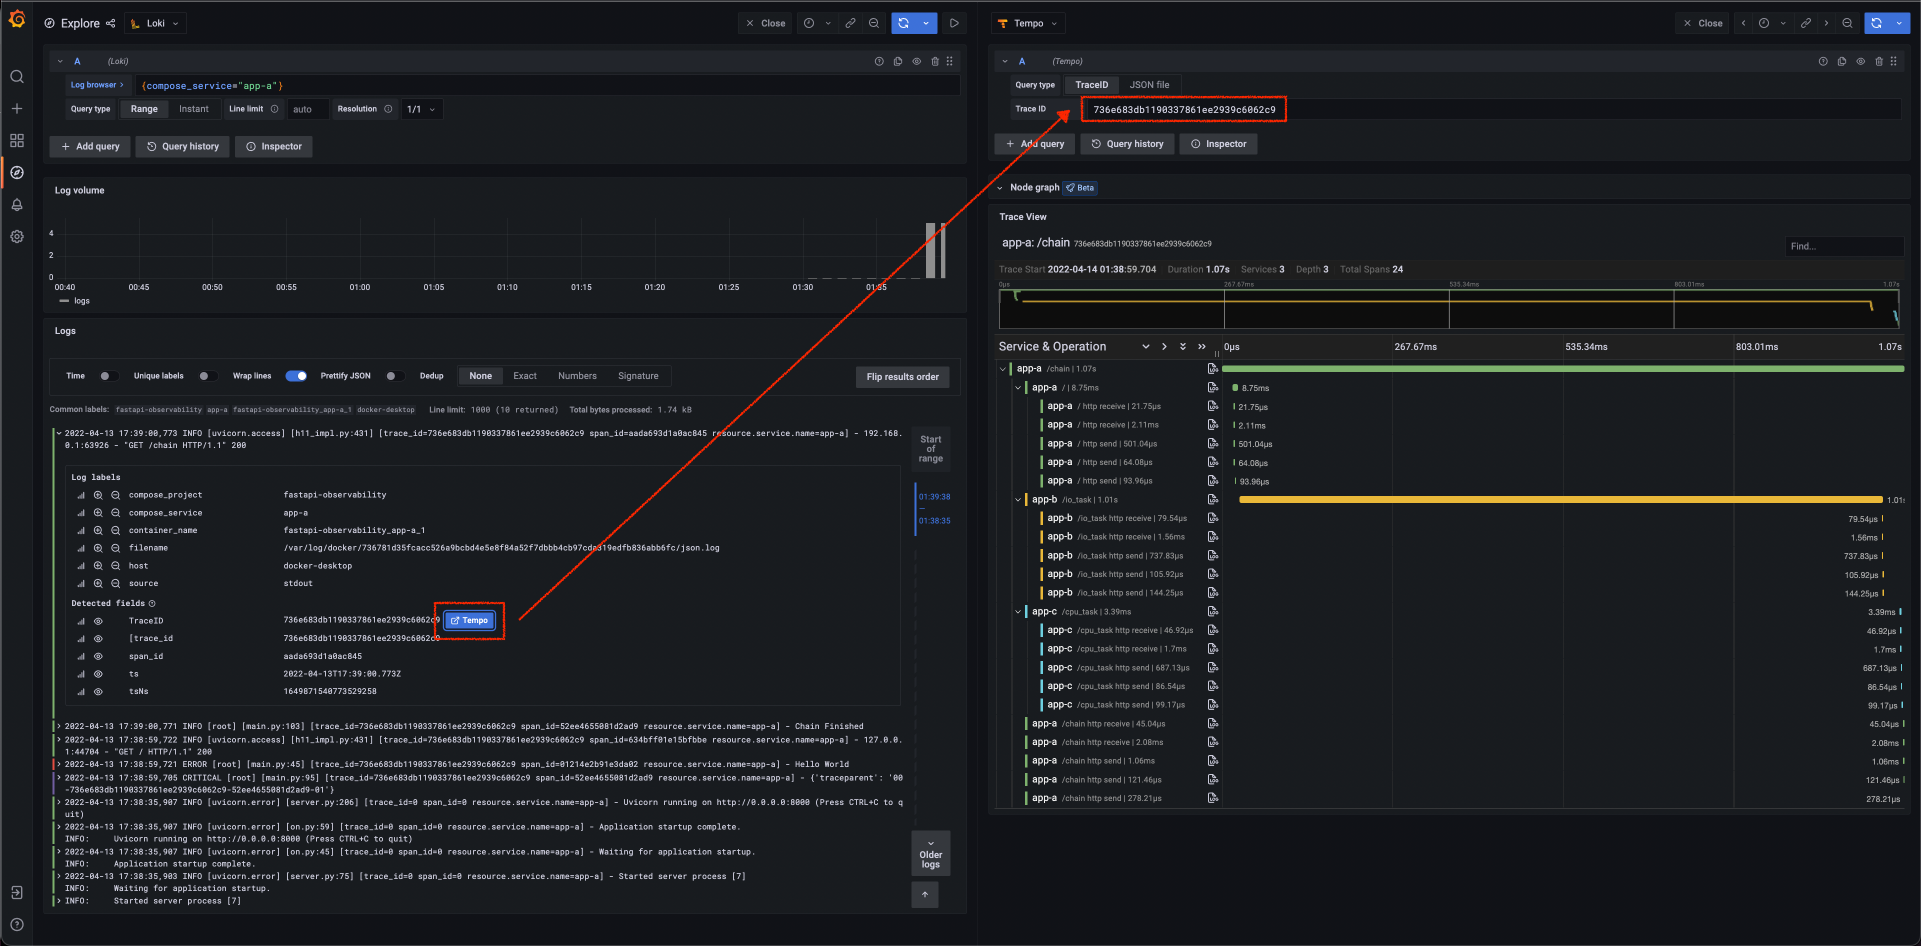Run query in the Loki pane
Image resolution: width=1921 pixels, height=946 pixels.
click(904, 23)
